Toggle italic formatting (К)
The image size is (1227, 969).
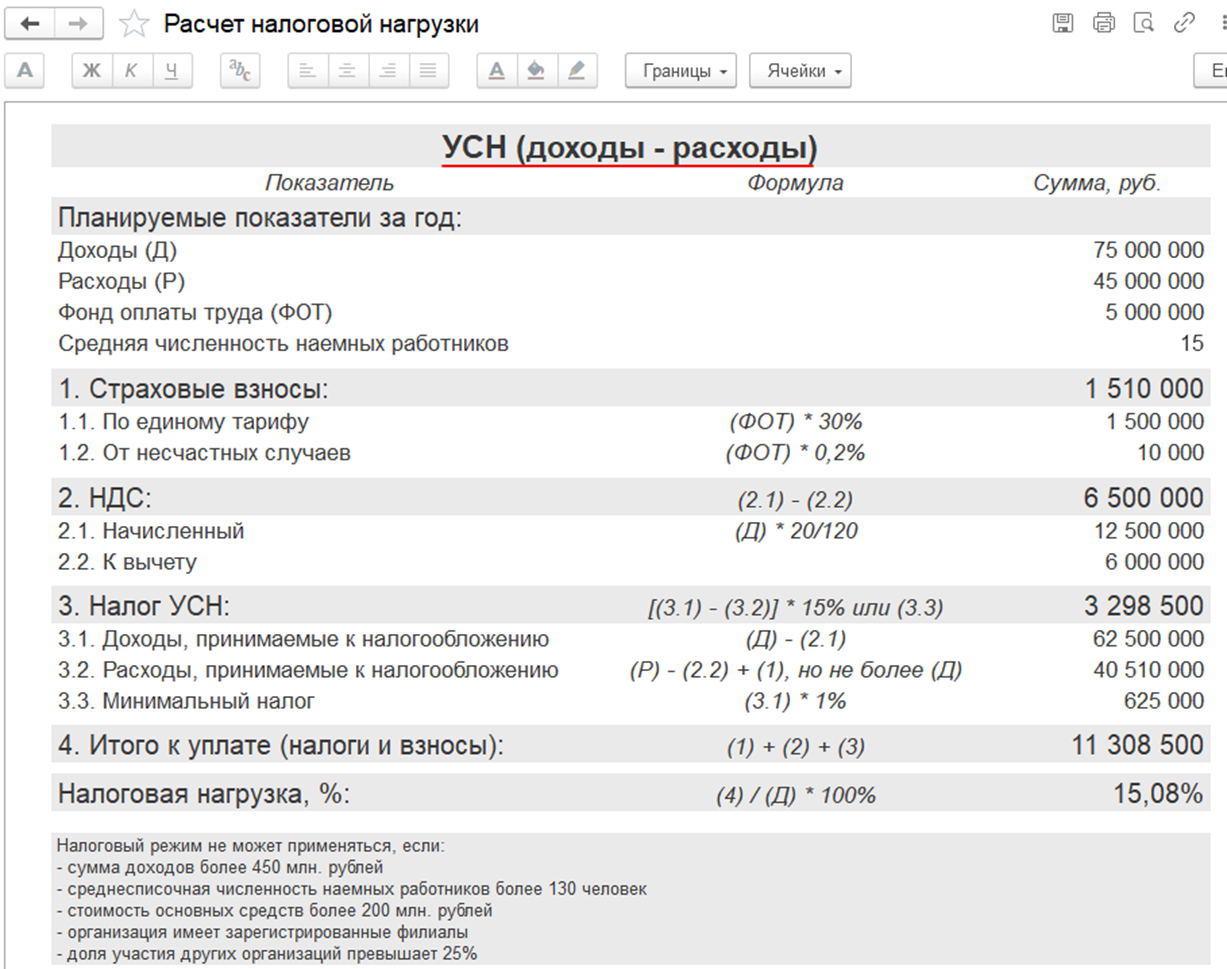(131, 71)
